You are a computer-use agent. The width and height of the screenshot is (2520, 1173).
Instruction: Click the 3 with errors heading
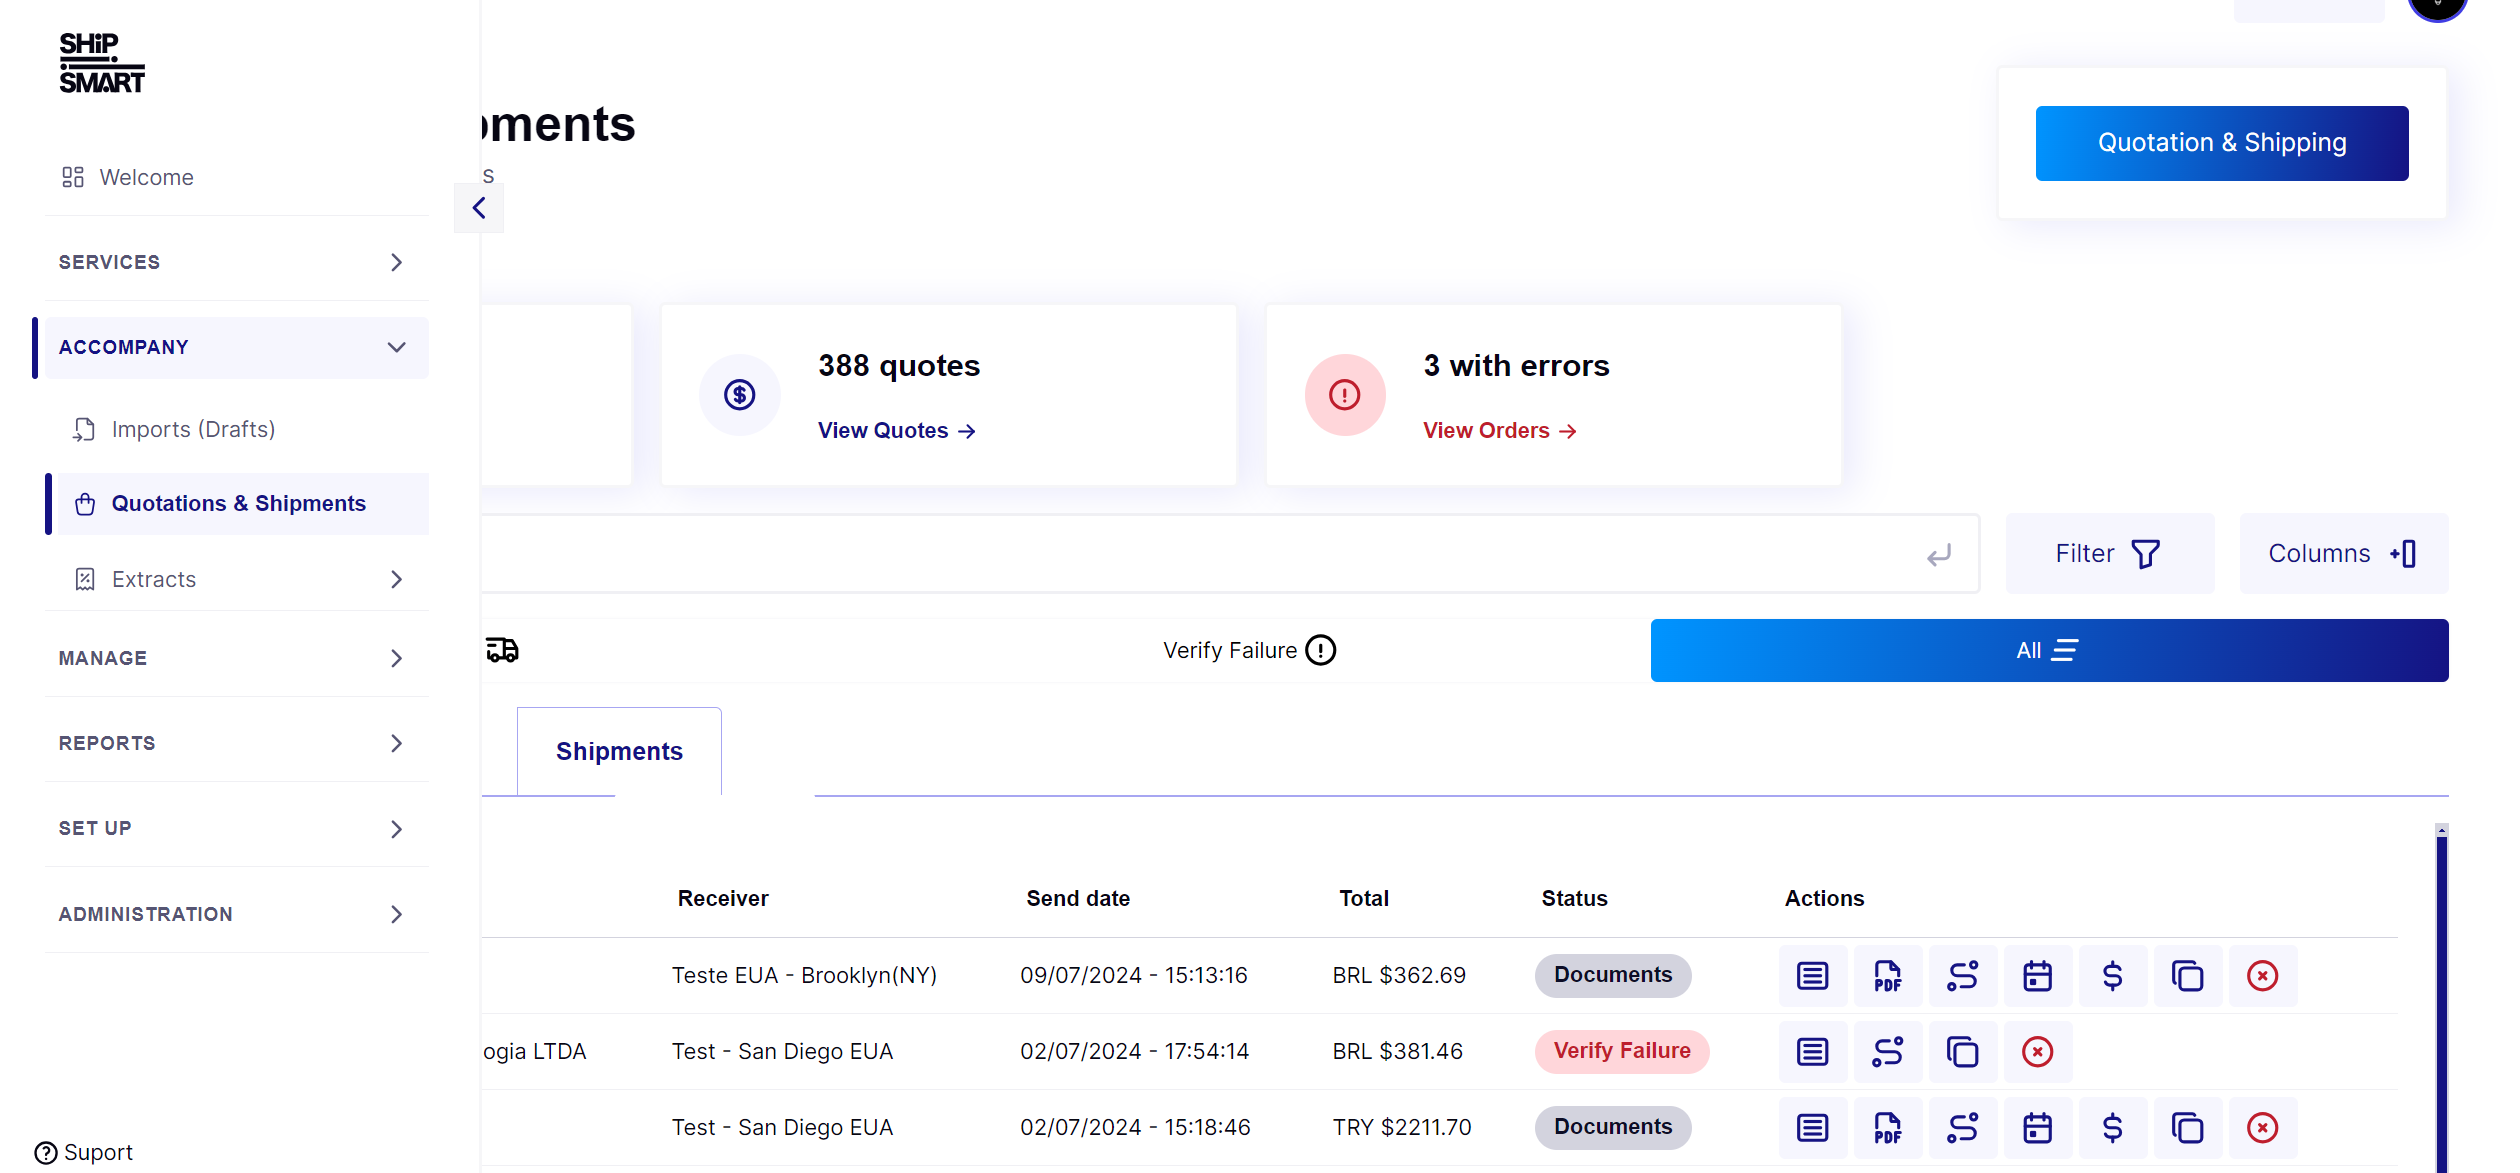(1516, 366)
